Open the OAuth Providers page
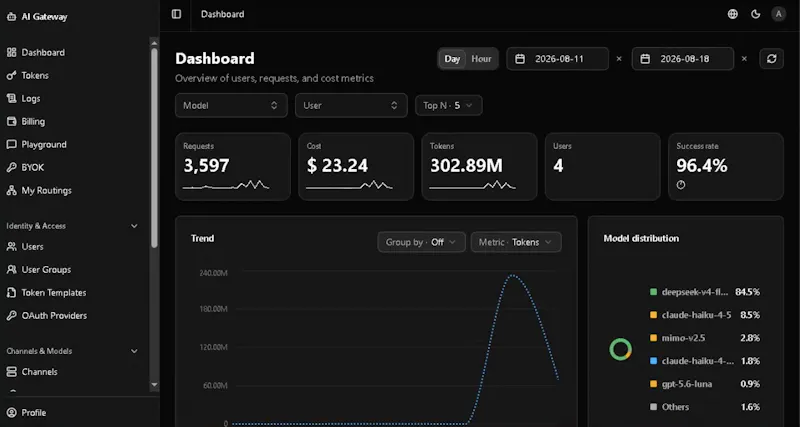The image size is (800, 427). click(x=54, y=316)
